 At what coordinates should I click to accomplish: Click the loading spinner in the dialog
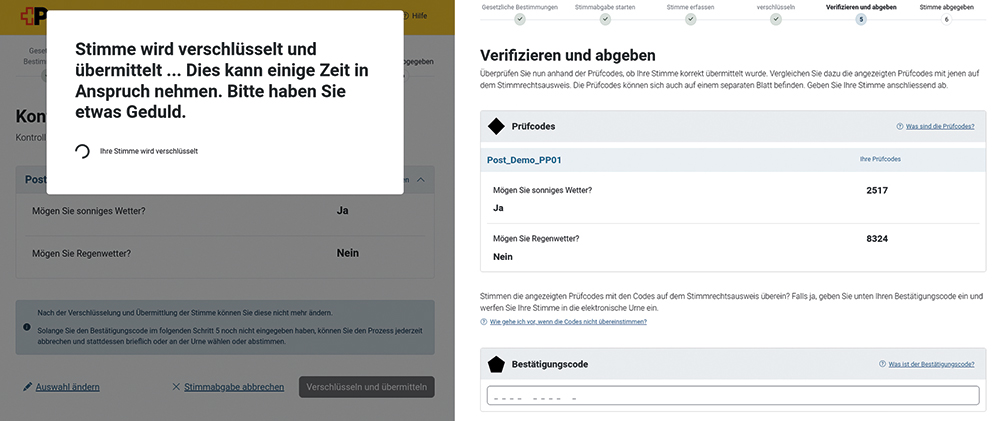click(82, 151)
